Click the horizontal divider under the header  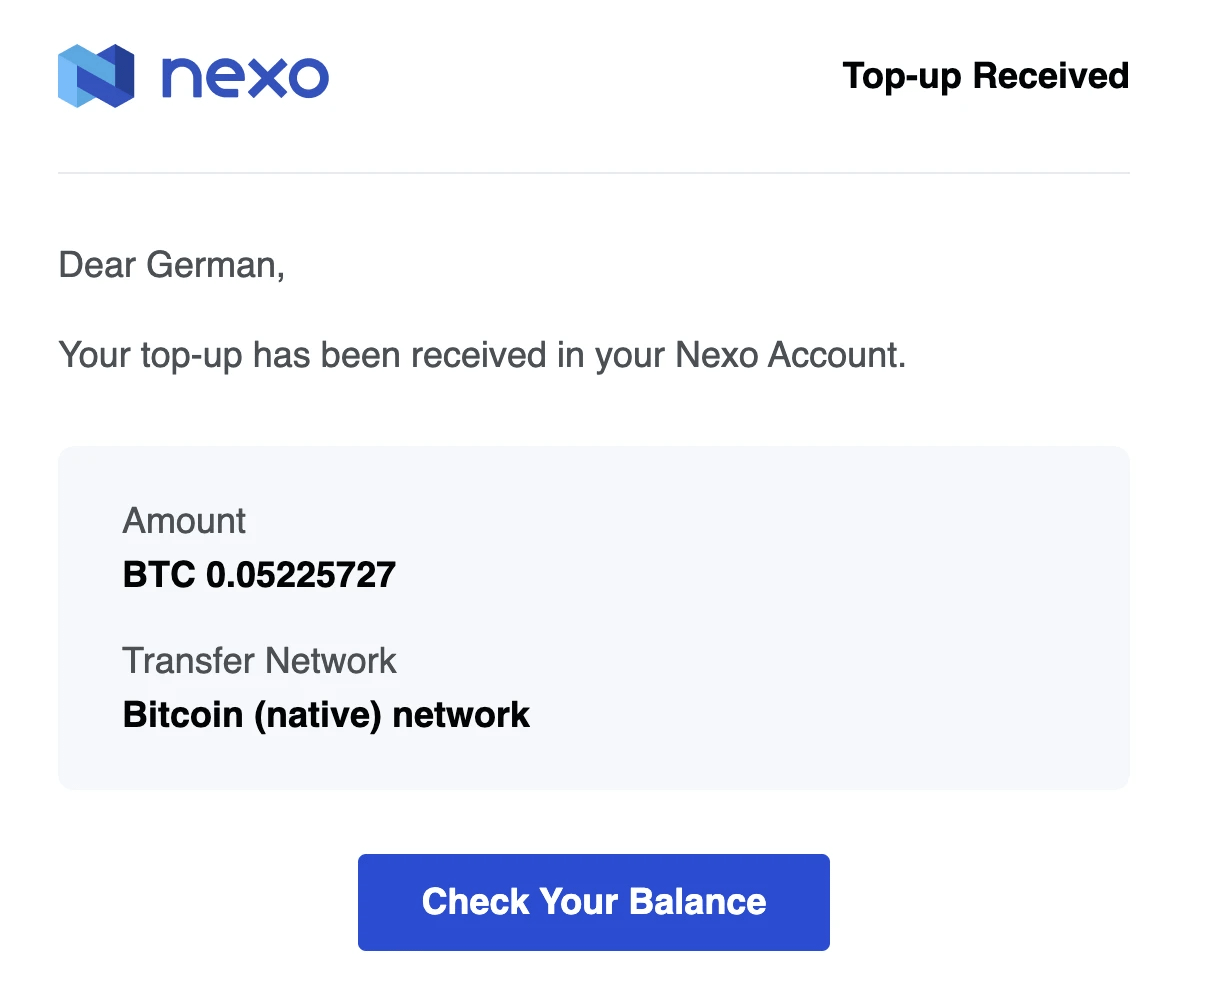coord(594,173)
